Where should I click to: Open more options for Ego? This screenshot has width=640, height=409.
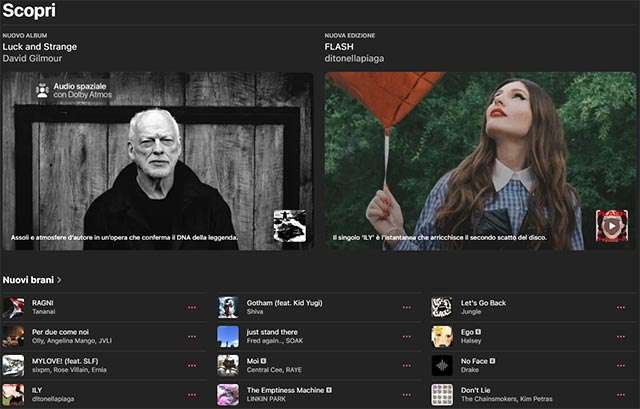pos(621,337)
